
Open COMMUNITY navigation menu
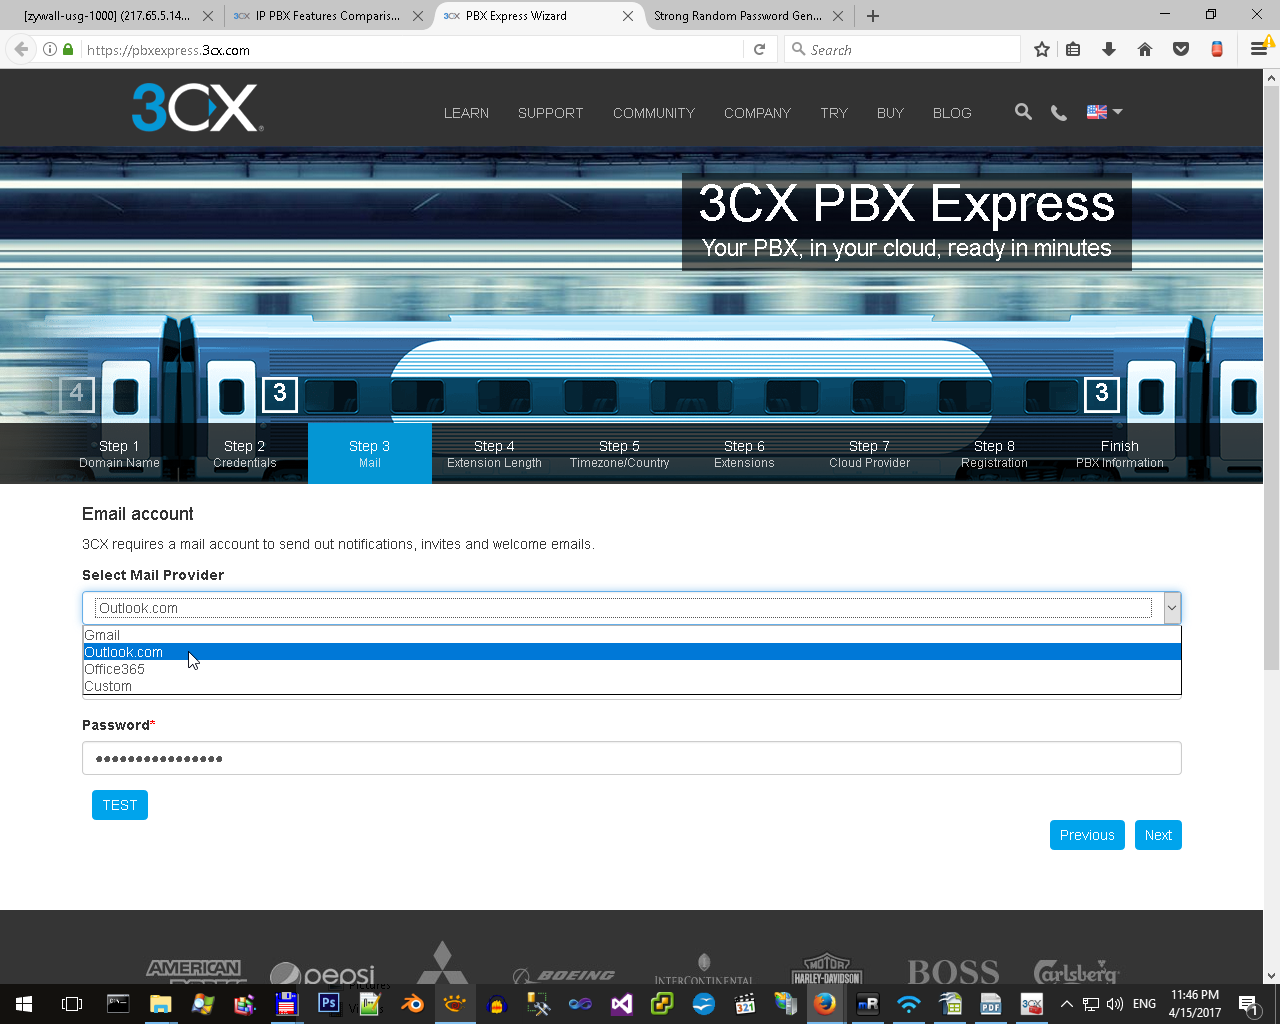(x=654, y=113)
